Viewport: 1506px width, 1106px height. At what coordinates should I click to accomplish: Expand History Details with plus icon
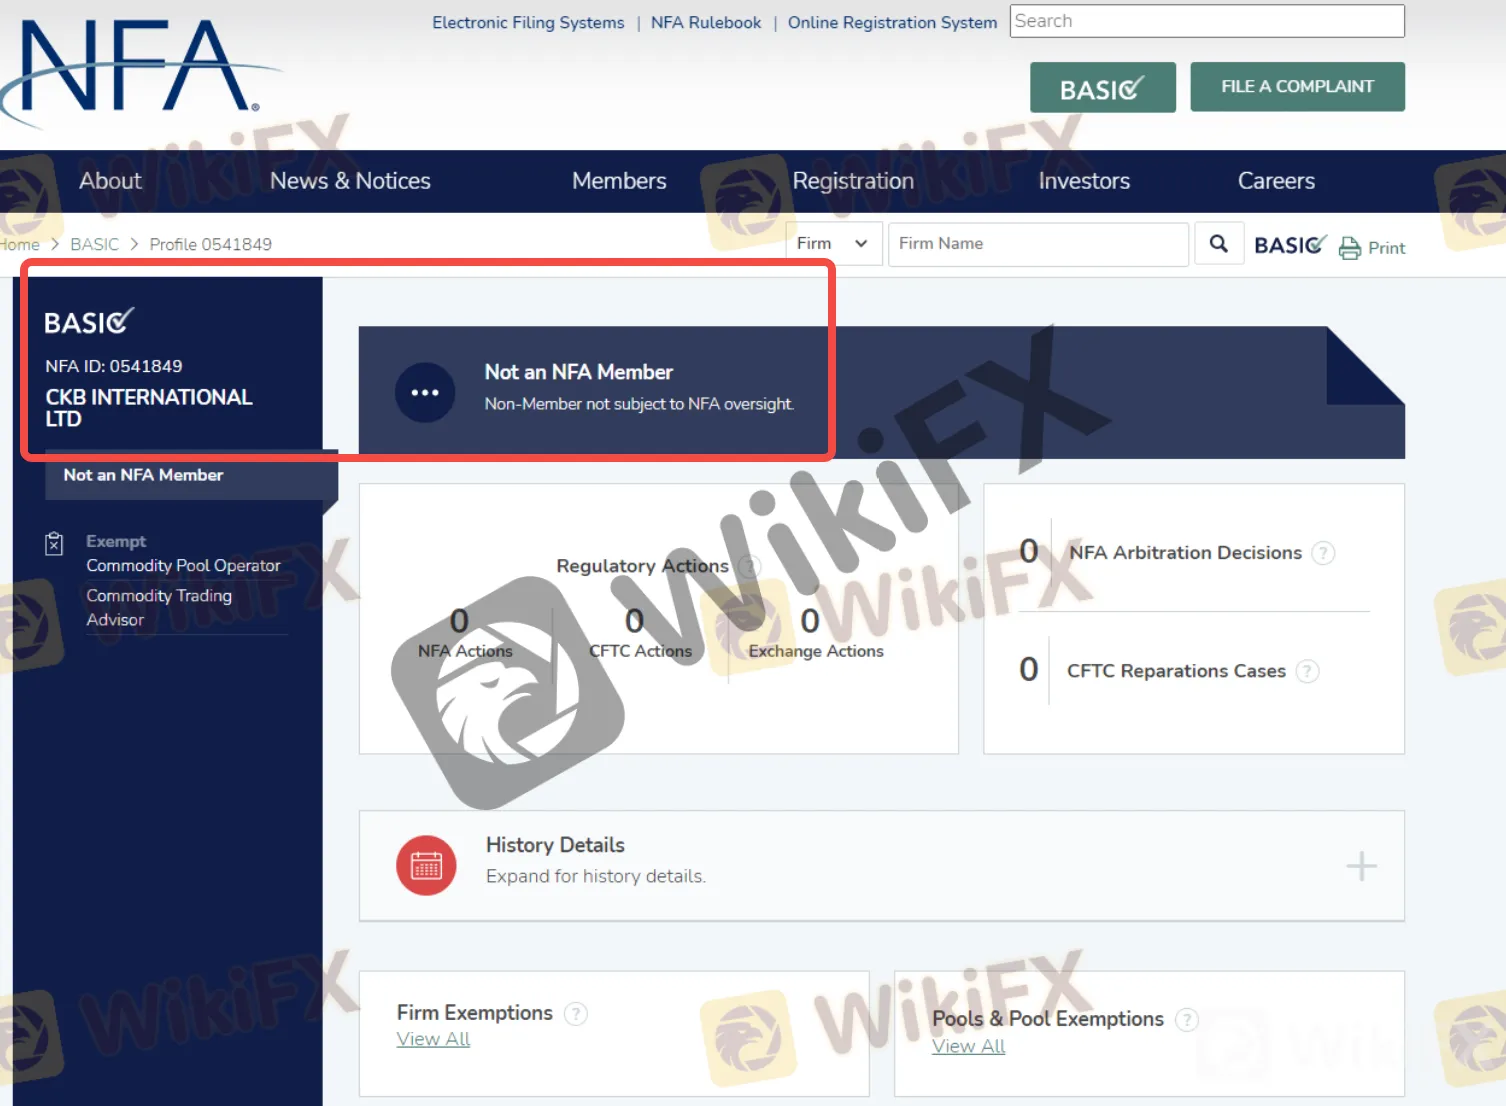(x=1361, y=866)
